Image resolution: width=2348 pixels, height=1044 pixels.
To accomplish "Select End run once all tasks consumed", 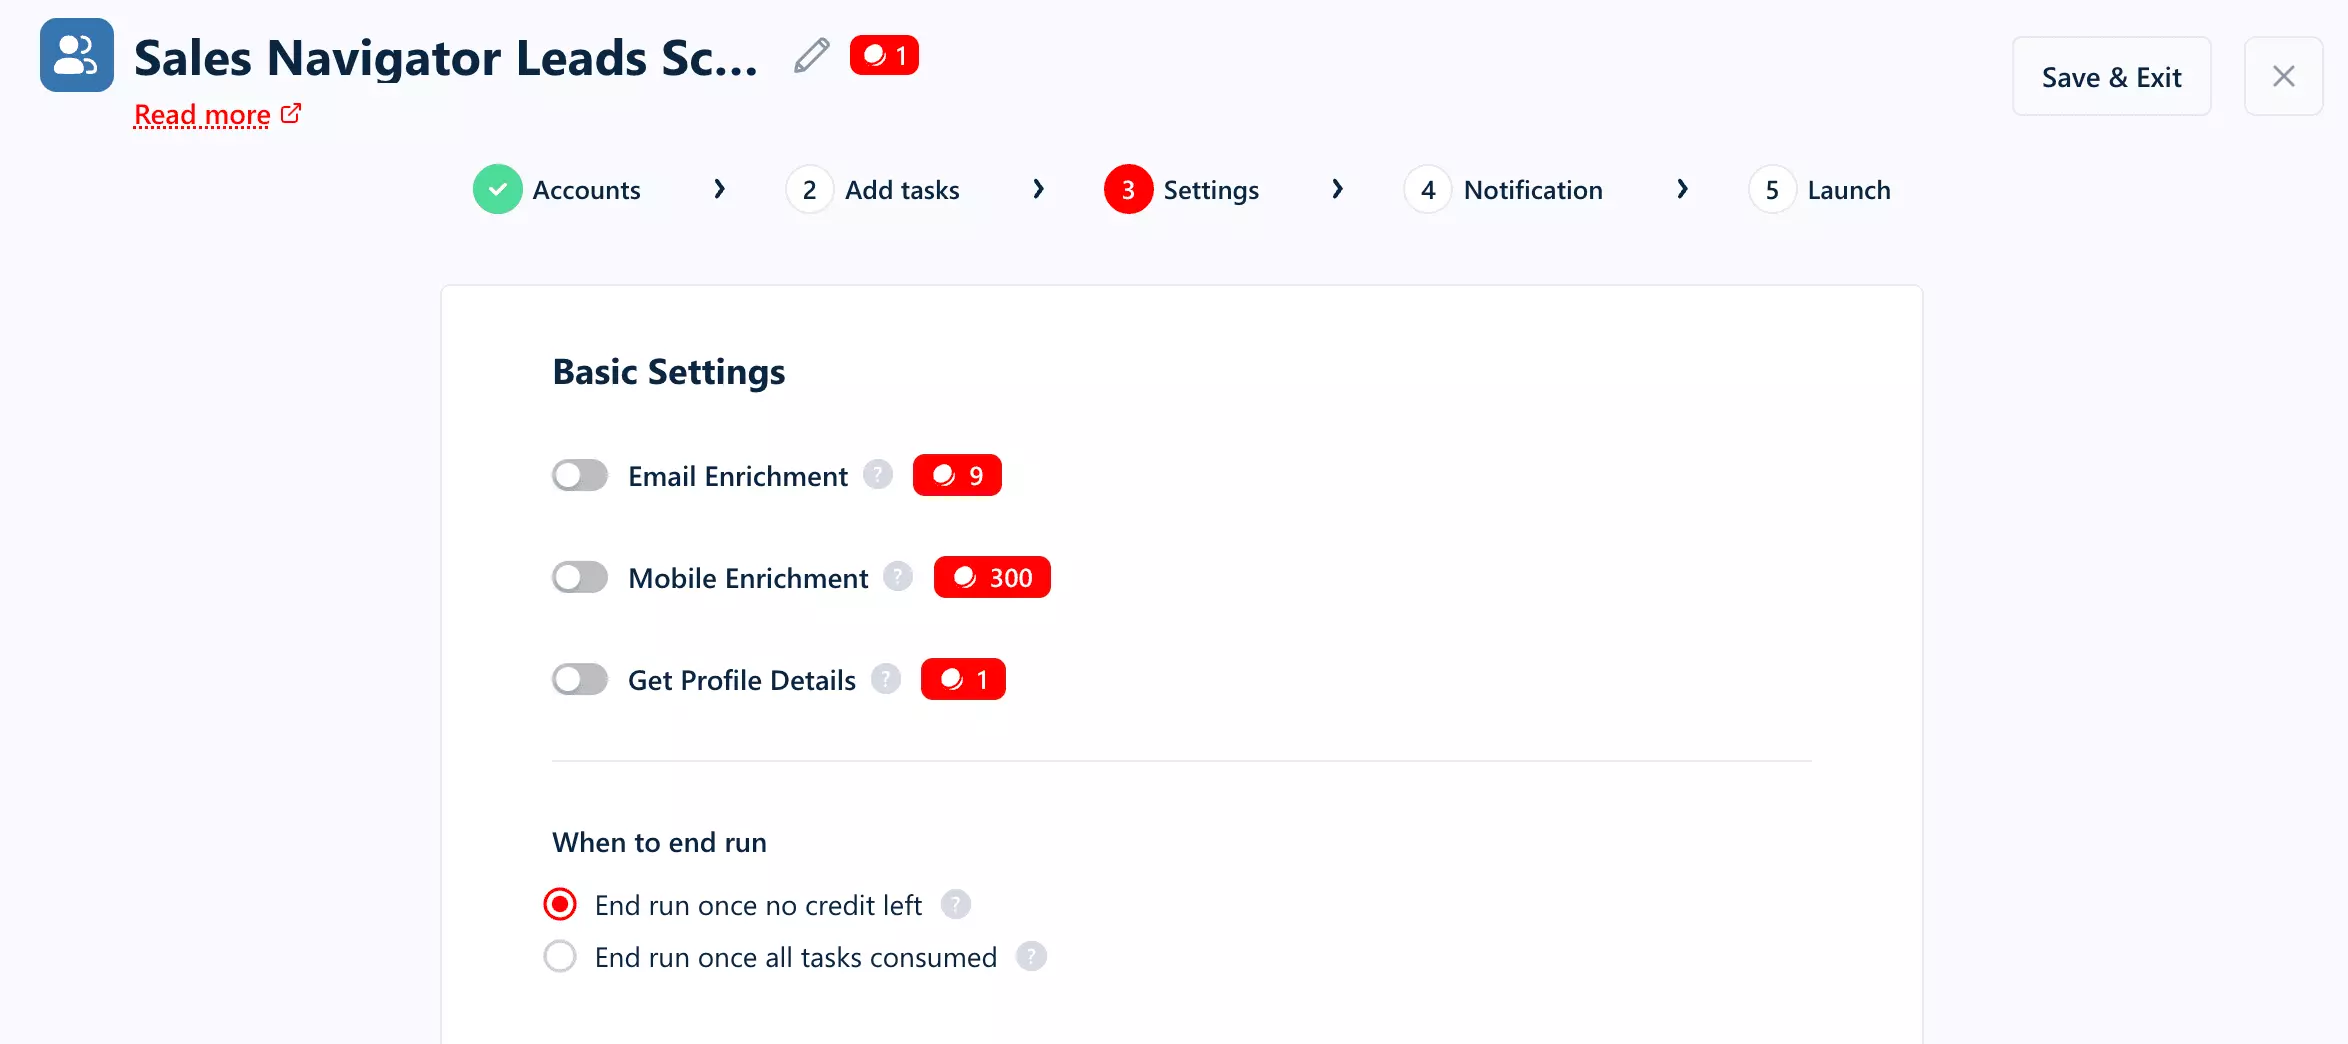I will (x=560, y=957).
